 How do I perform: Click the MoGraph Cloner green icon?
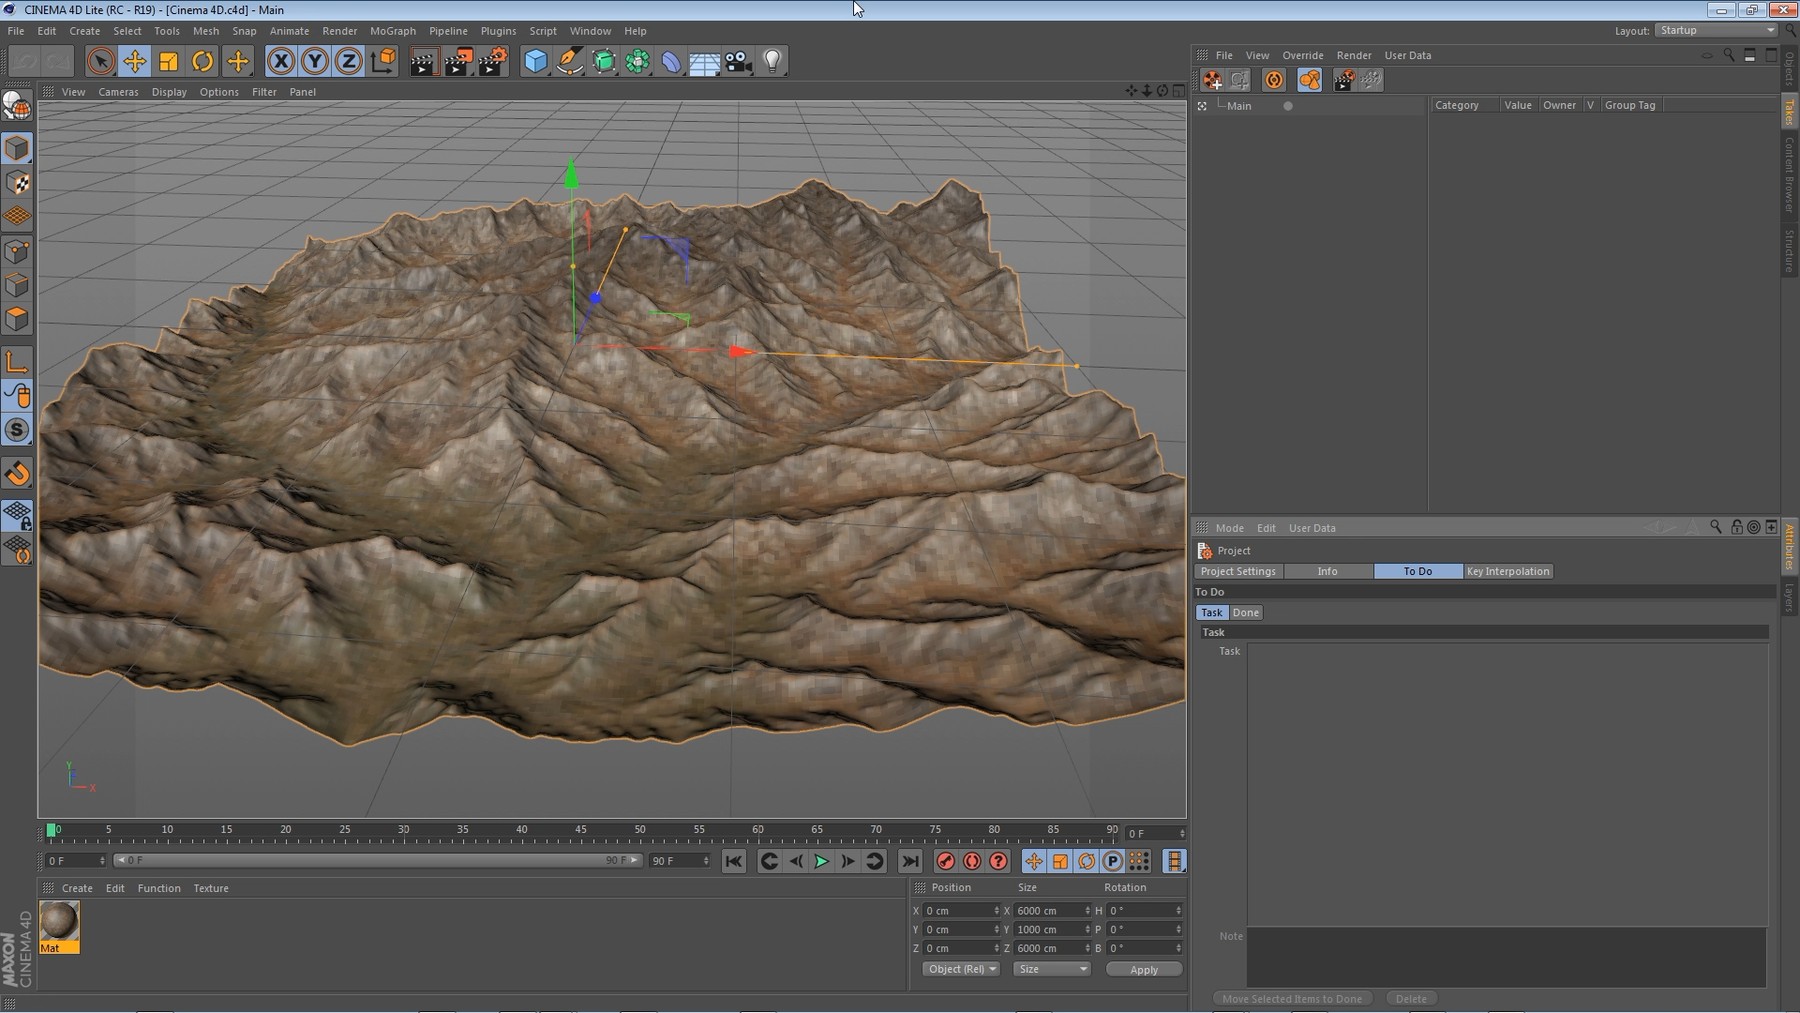coord(637,61)
